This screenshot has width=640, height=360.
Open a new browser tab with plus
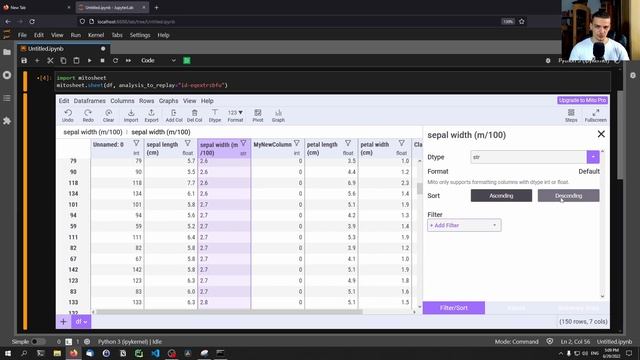click(156, 7)
